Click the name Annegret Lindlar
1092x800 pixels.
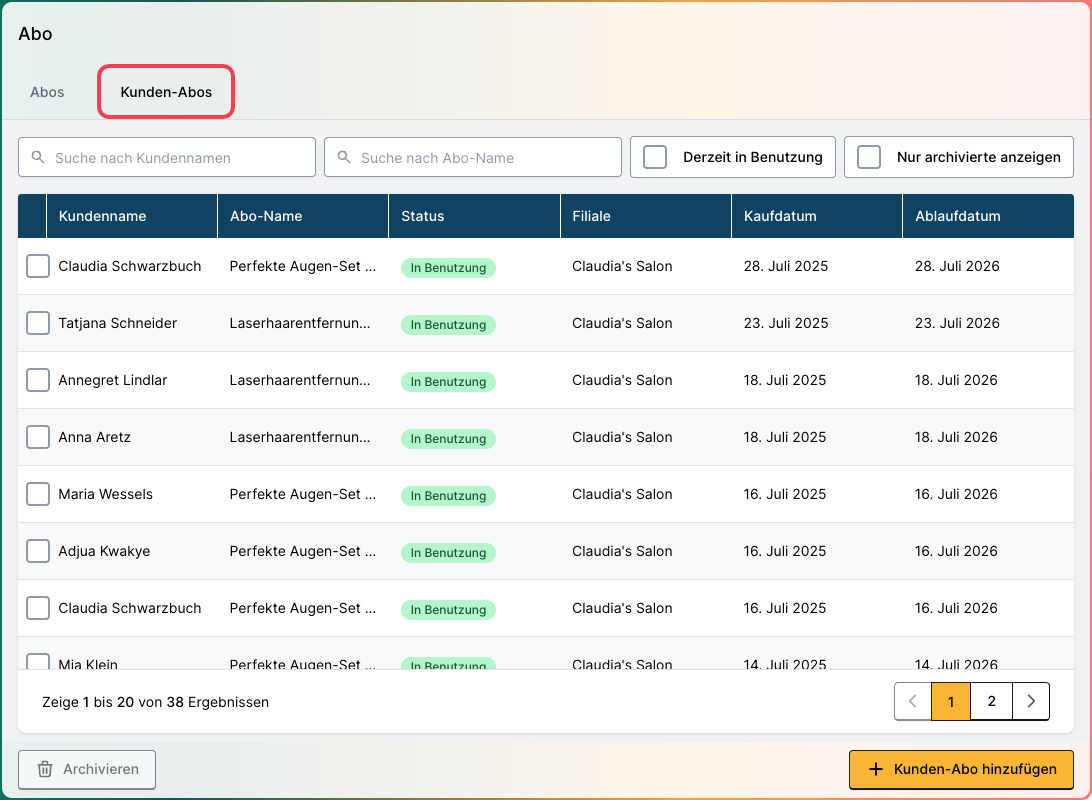click(x=113, y=380)
